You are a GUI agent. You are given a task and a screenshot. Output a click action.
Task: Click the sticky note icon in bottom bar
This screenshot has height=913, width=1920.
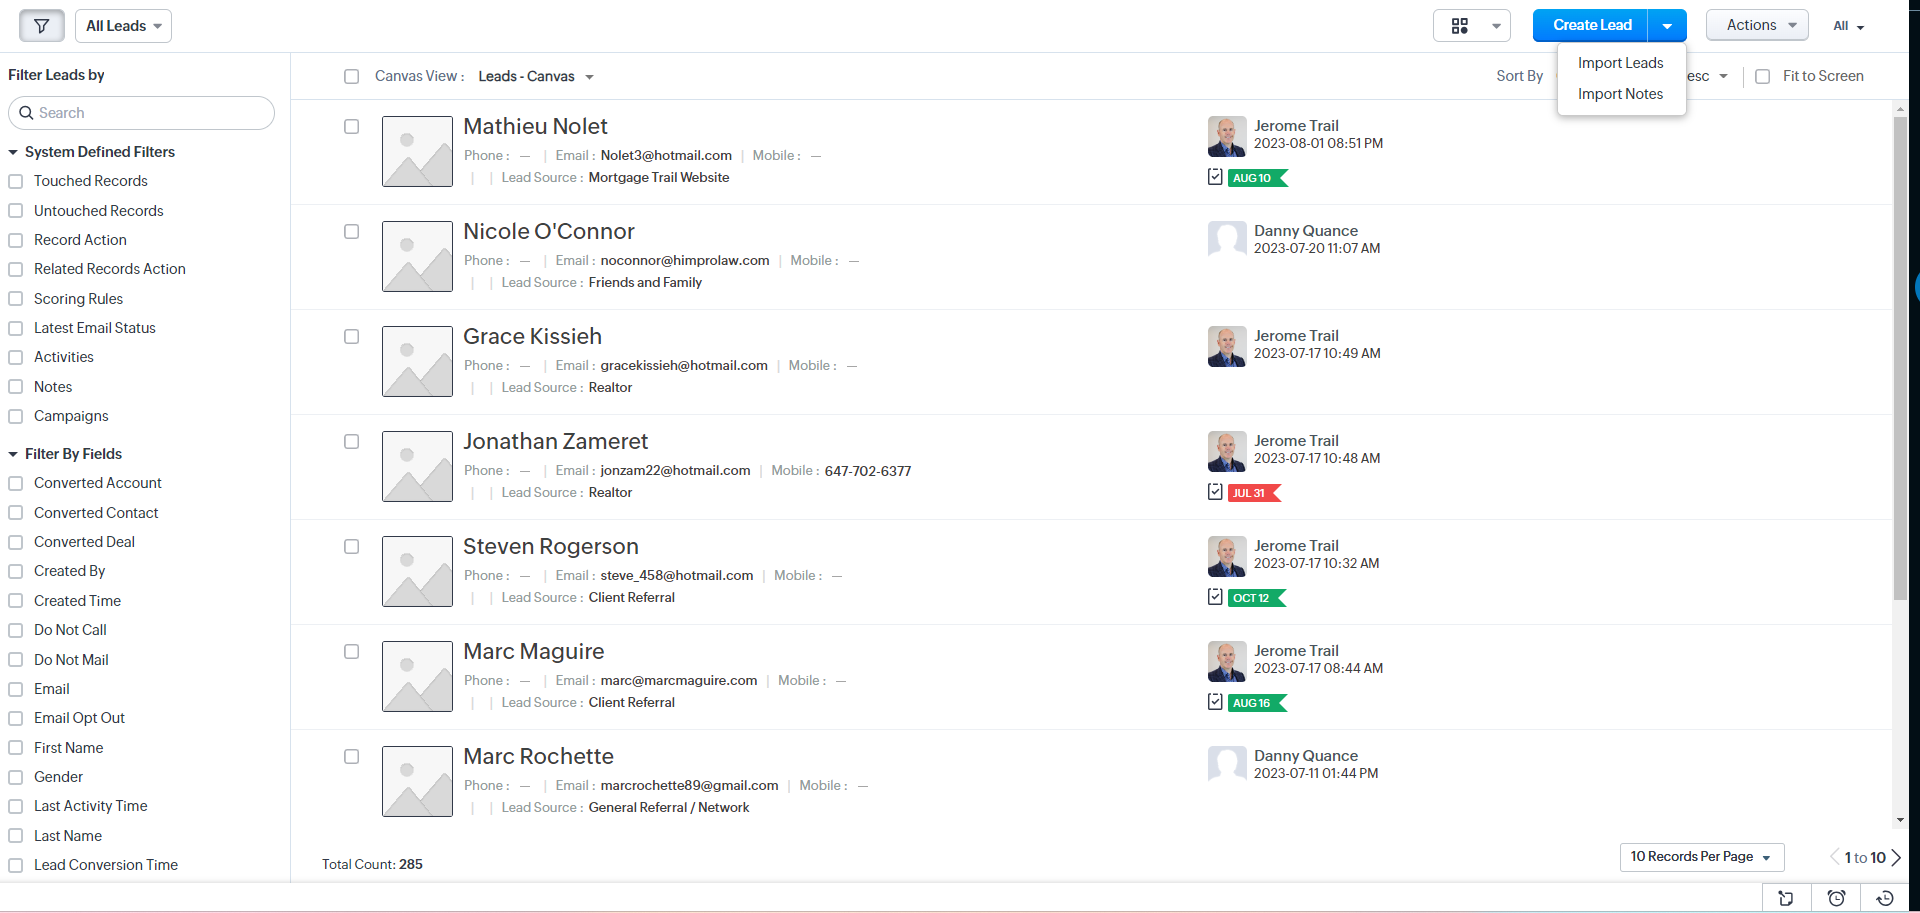1786,898
